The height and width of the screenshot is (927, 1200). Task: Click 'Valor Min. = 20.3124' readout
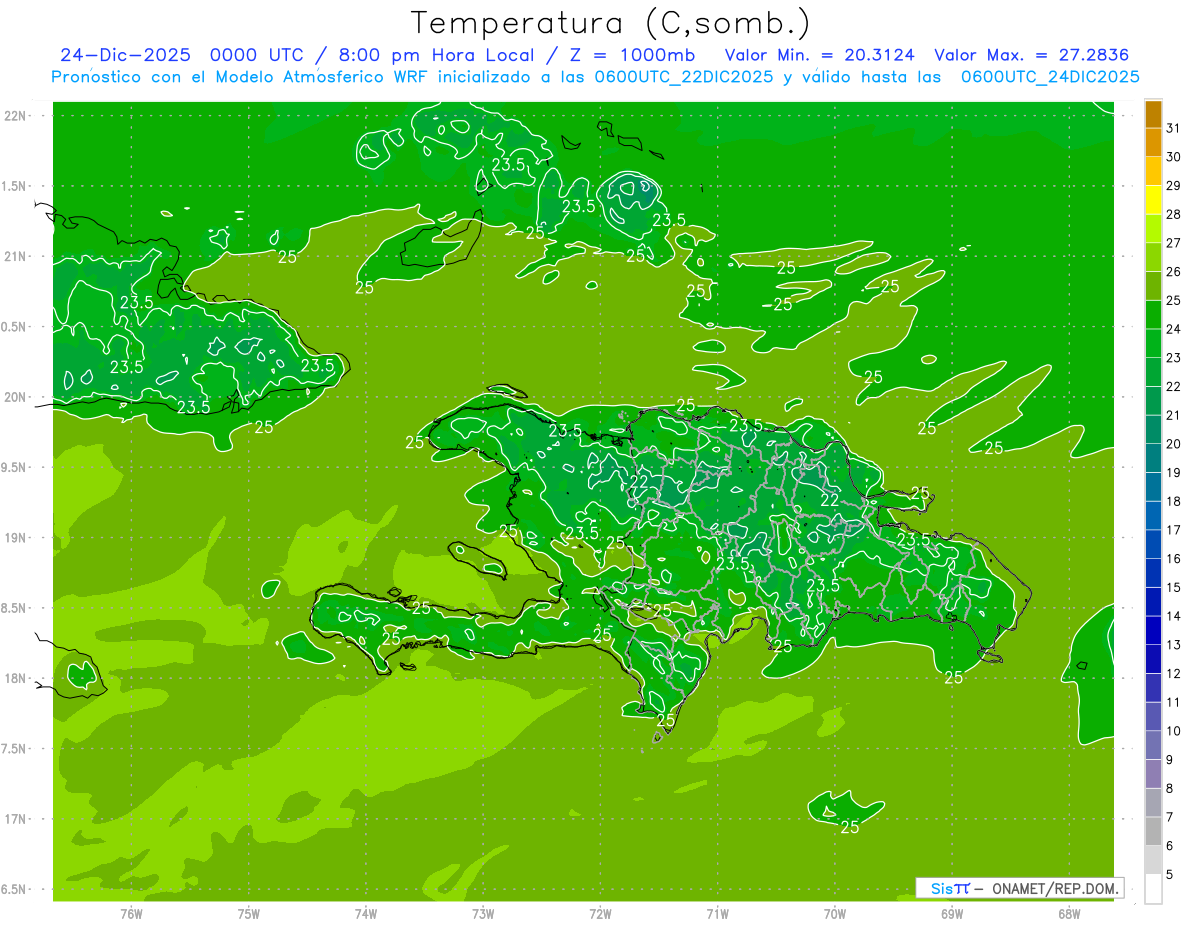point(820,55)
